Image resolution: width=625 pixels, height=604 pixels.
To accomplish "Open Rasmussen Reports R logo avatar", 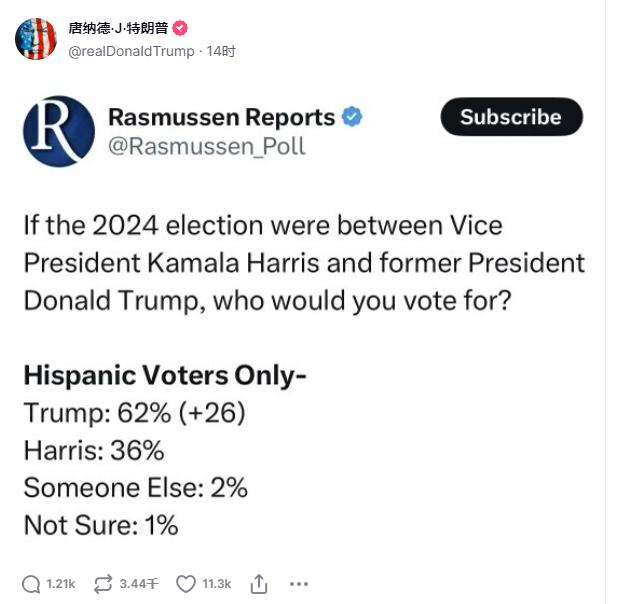I will [x=59, y=132].
